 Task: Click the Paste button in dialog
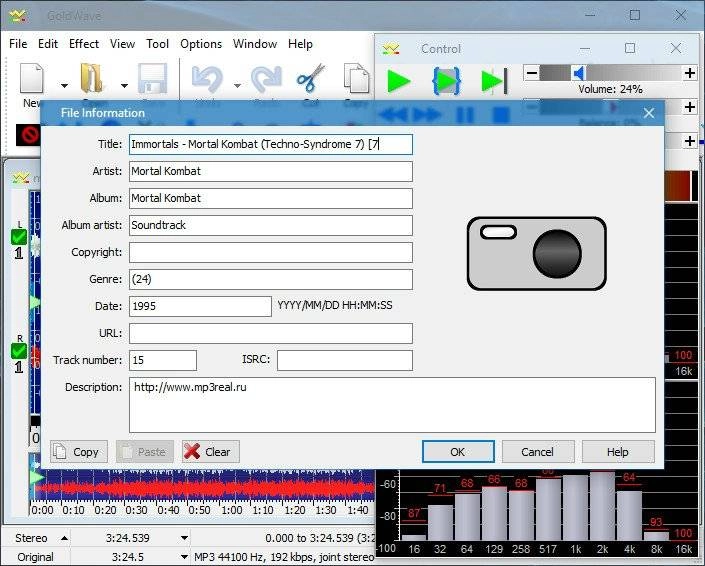click(x=145, y=452)
